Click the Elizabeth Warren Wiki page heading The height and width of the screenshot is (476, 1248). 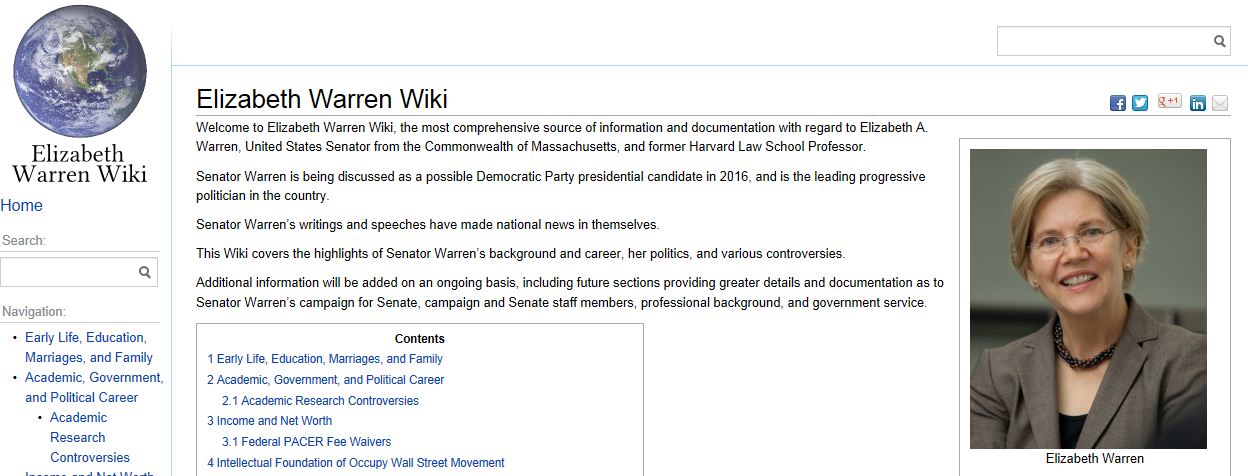pyautogui.click(x=322, y=99)
